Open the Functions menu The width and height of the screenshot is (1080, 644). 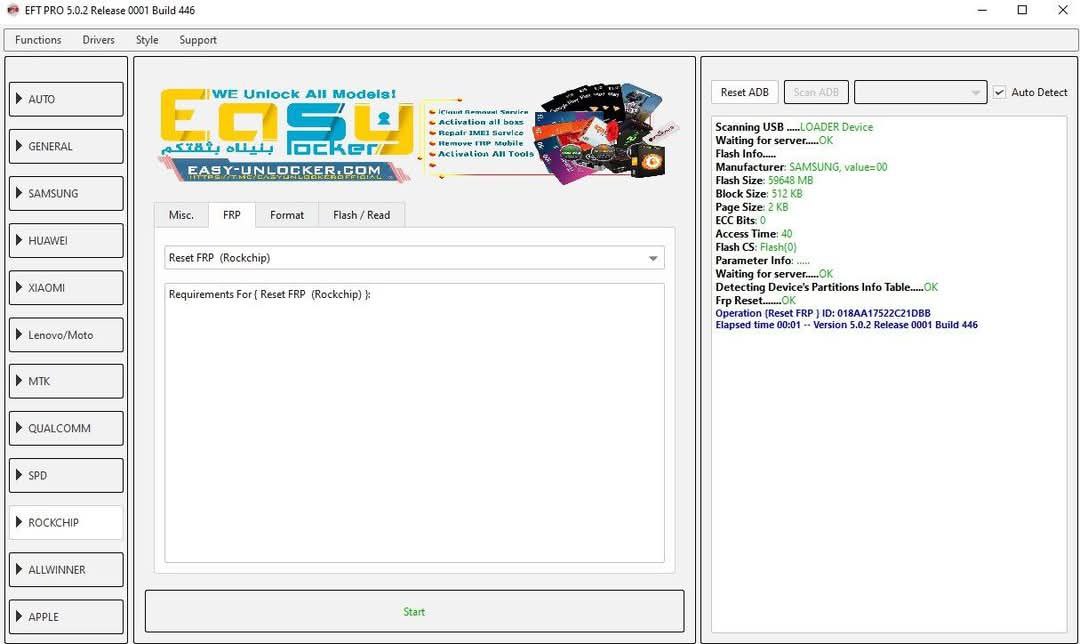38,40
